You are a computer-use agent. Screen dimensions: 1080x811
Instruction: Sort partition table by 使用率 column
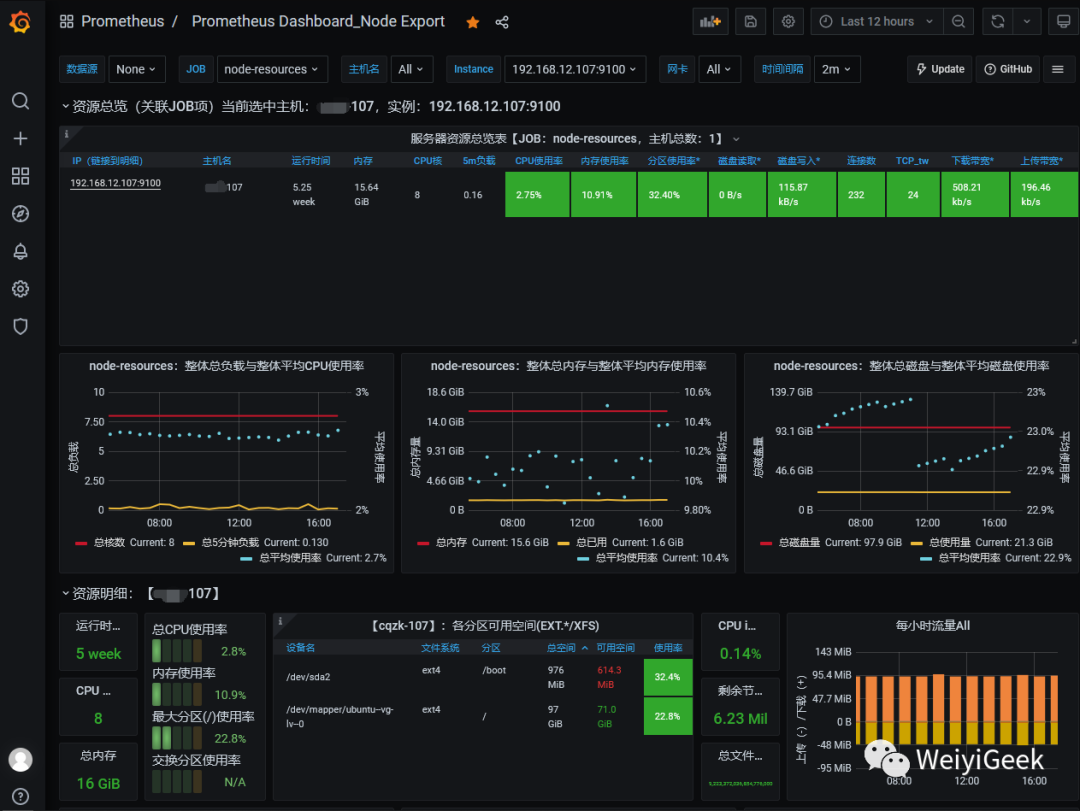[667, 648]
